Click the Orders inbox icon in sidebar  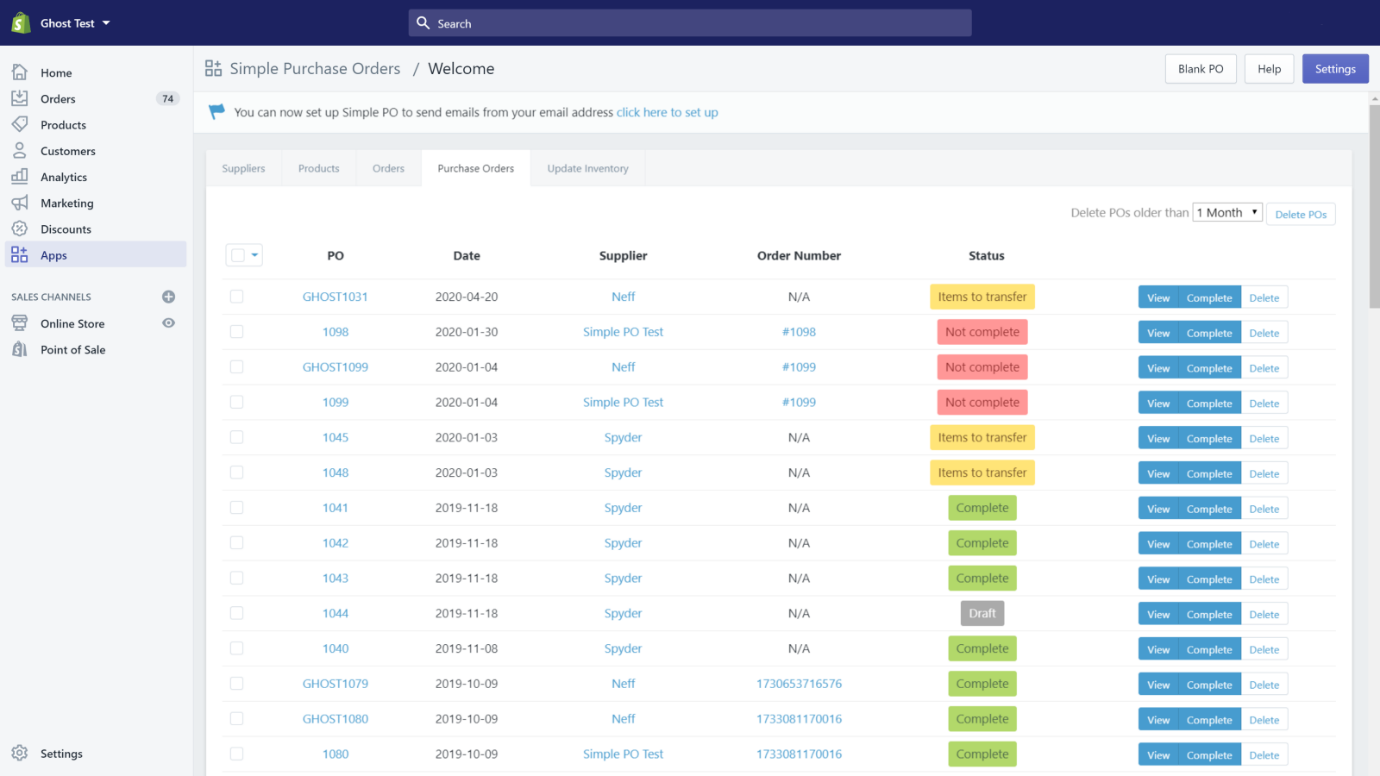(x=20, y=98)
